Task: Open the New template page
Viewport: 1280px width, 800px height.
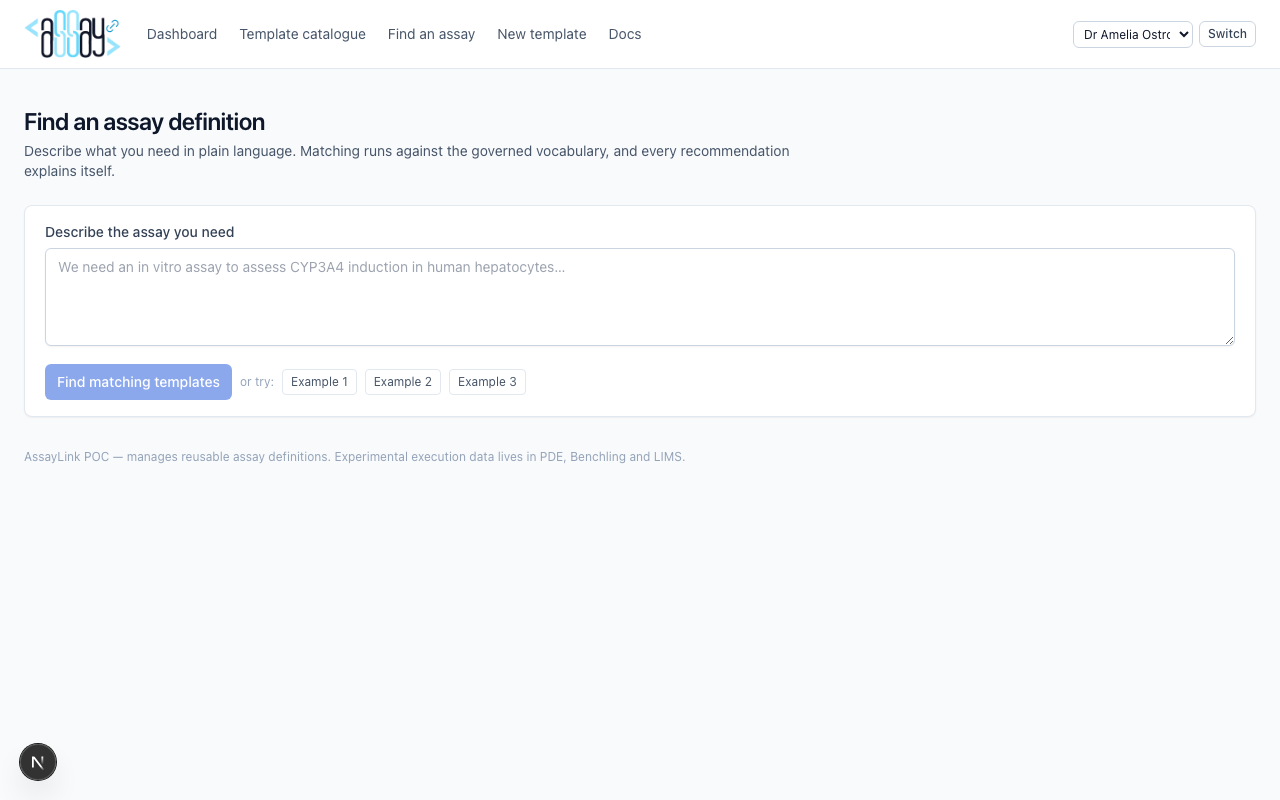Action: pyautogui.click(x=542, y=34)
